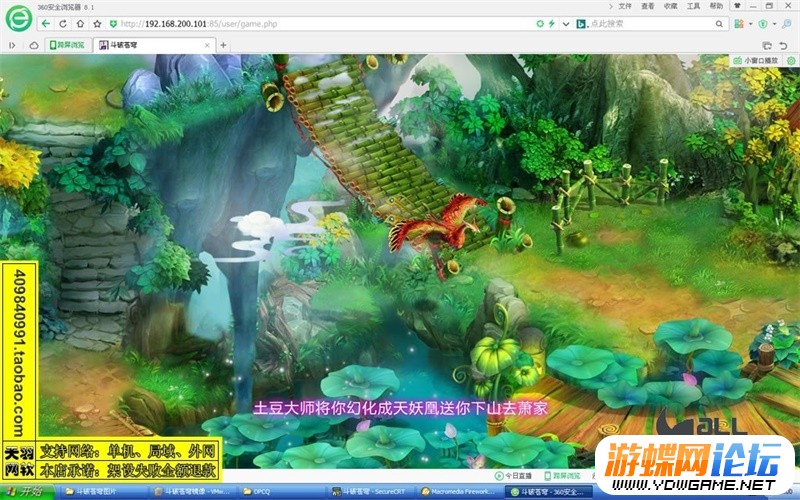
Task: Click the 今日直播 status bar link
Action: (513, 476)
